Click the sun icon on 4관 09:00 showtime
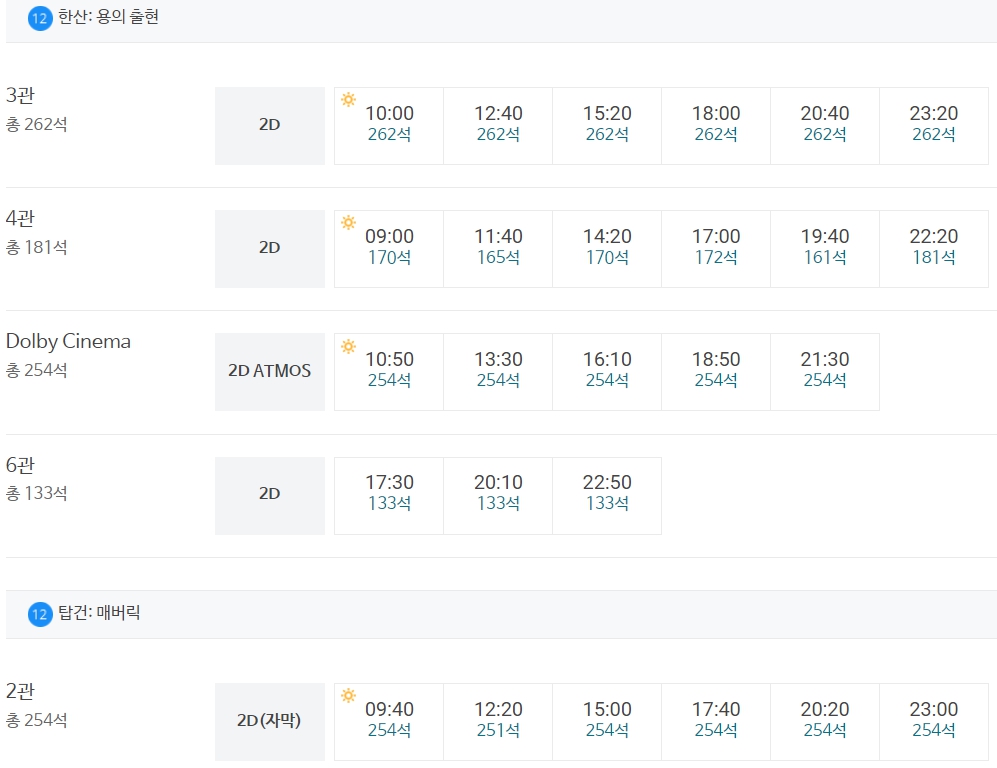997x768 pixels. (348, 223)
